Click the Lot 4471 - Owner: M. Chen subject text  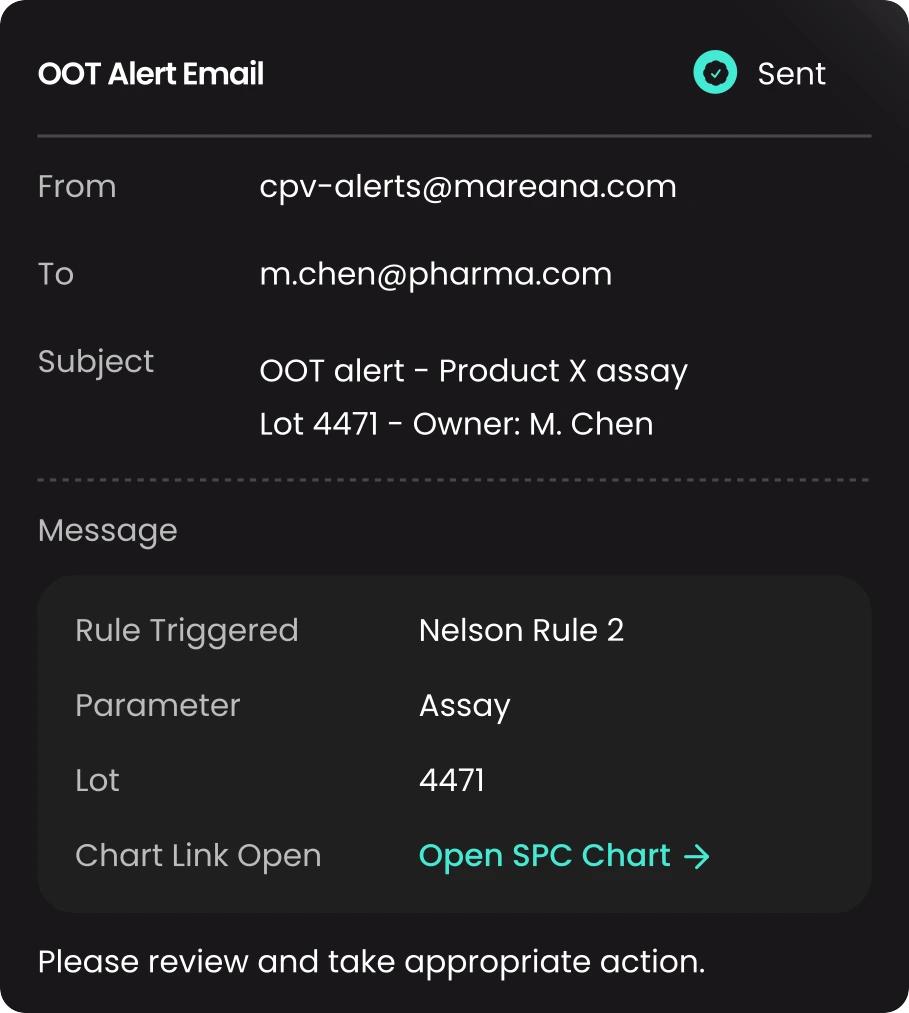click(456, 424)
